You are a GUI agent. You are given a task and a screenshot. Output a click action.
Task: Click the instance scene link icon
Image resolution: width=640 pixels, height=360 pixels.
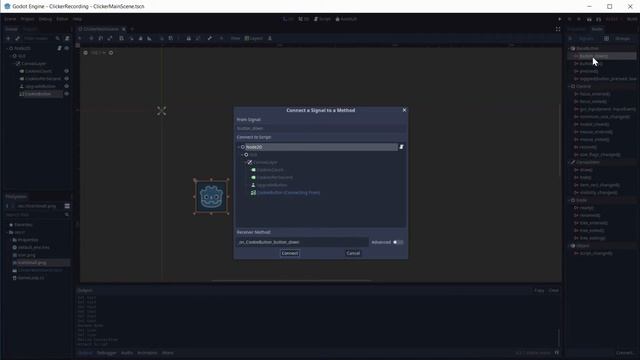point(17,38)
